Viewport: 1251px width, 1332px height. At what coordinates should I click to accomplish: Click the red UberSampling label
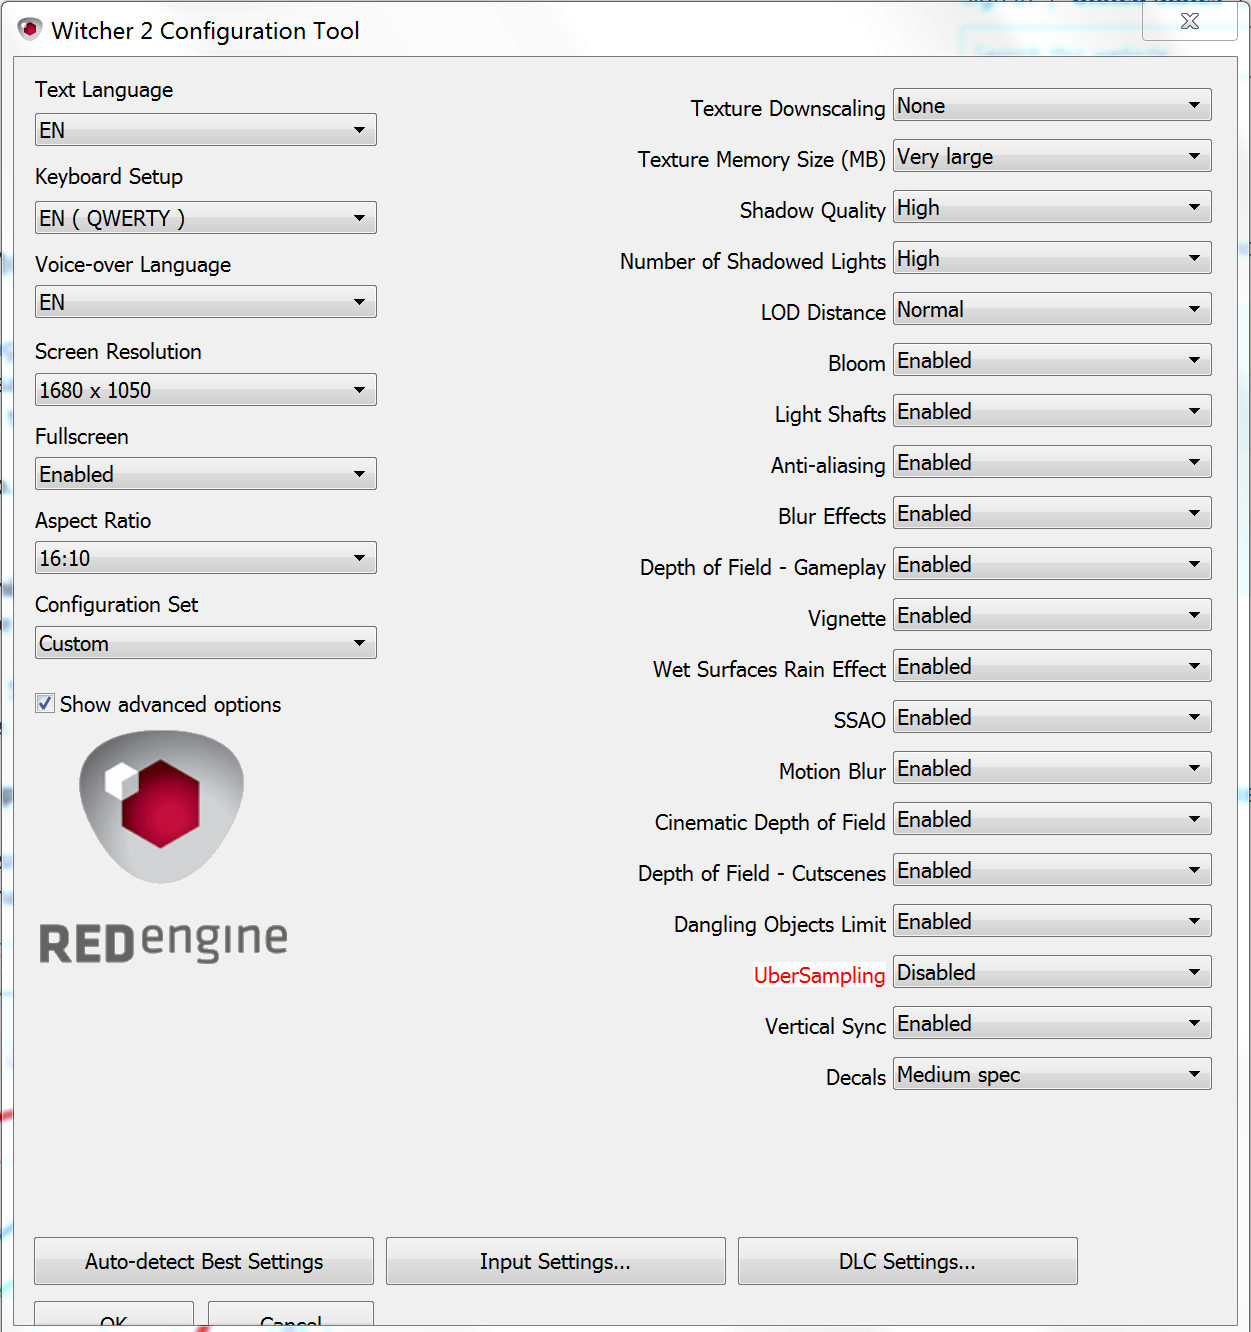(819, 975)
